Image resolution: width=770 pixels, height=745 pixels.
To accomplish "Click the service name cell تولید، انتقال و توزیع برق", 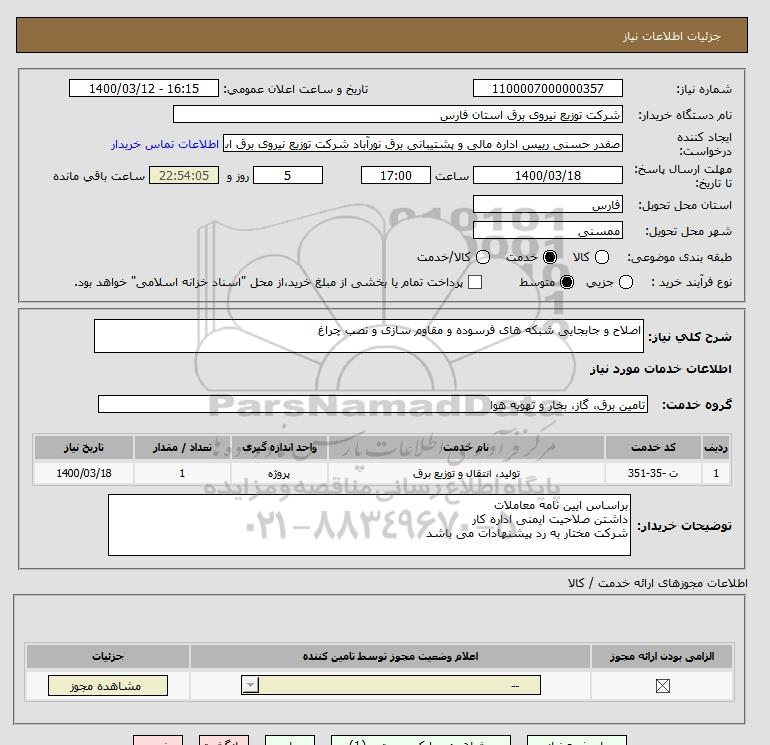I will (x=466, y=473).
